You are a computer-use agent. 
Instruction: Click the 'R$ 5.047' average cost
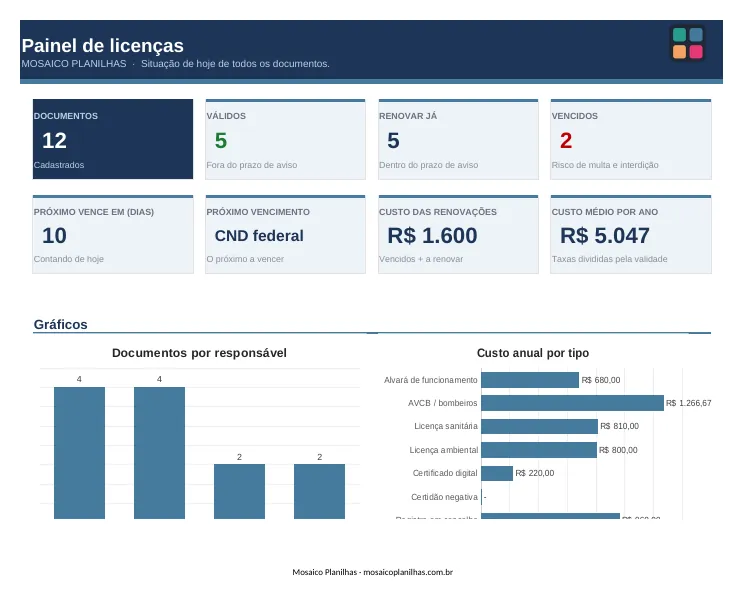tap(605, 235)
